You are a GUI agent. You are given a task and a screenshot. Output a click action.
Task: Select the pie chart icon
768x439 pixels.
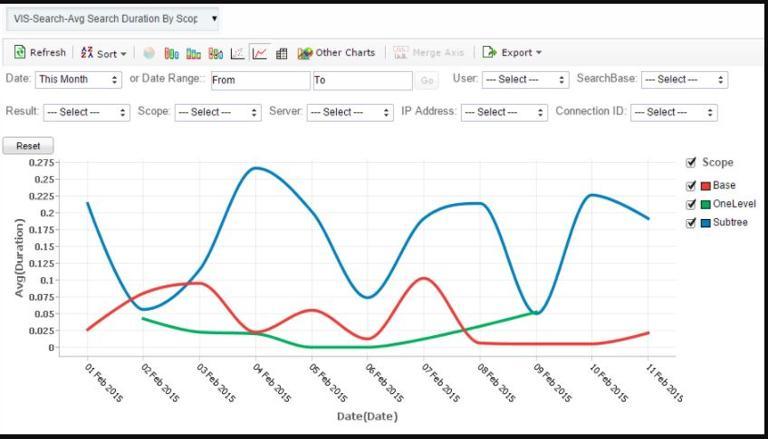point(149,53)
